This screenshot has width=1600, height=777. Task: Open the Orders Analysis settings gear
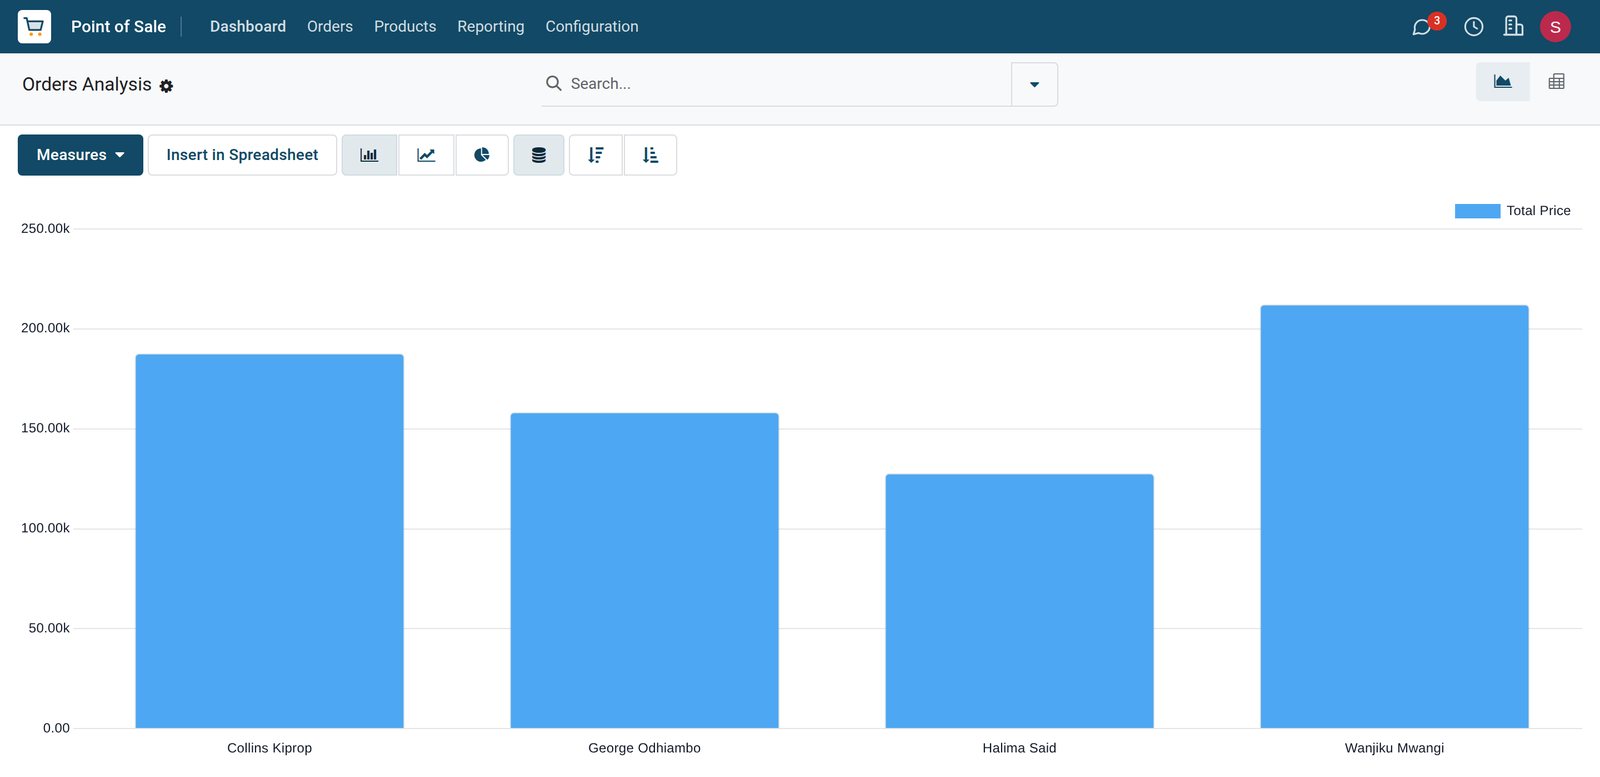166,86
